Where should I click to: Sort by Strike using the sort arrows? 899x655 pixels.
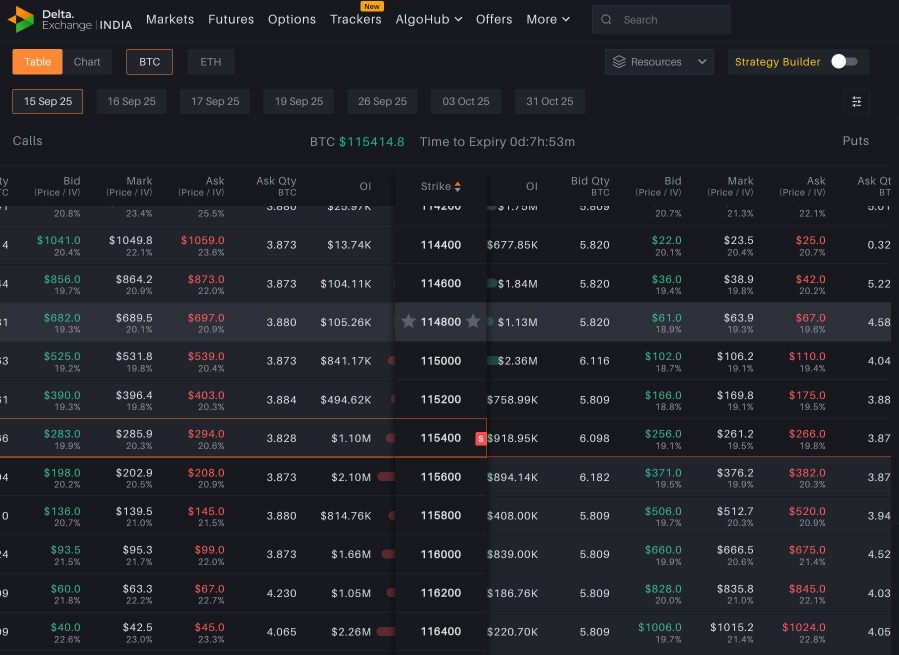458,186
